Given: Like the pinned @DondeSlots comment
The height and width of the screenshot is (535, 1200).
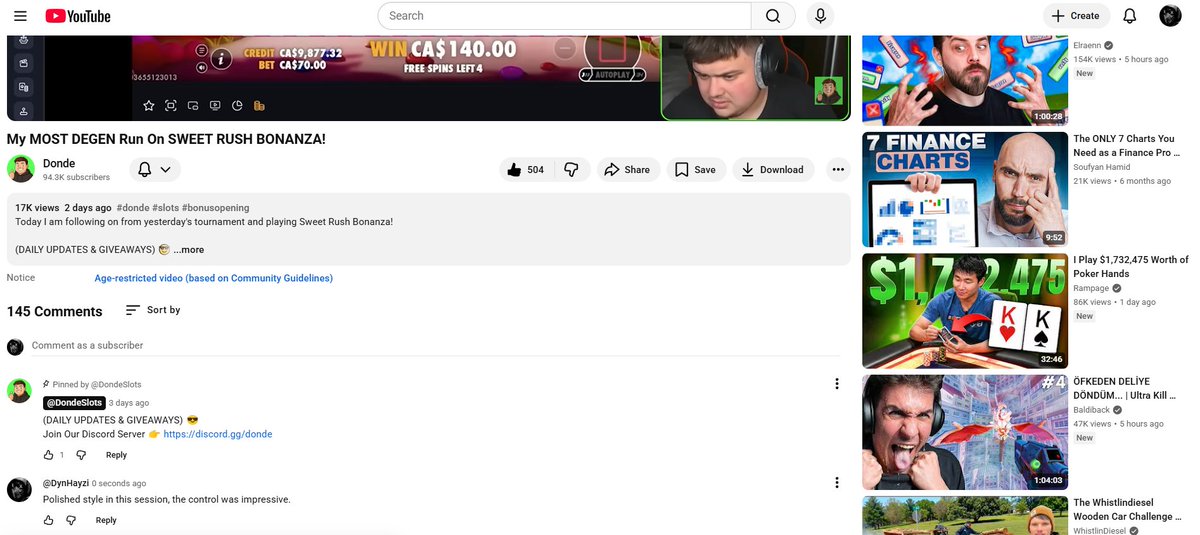Looking at the screenshot, I should click(49, 455).
